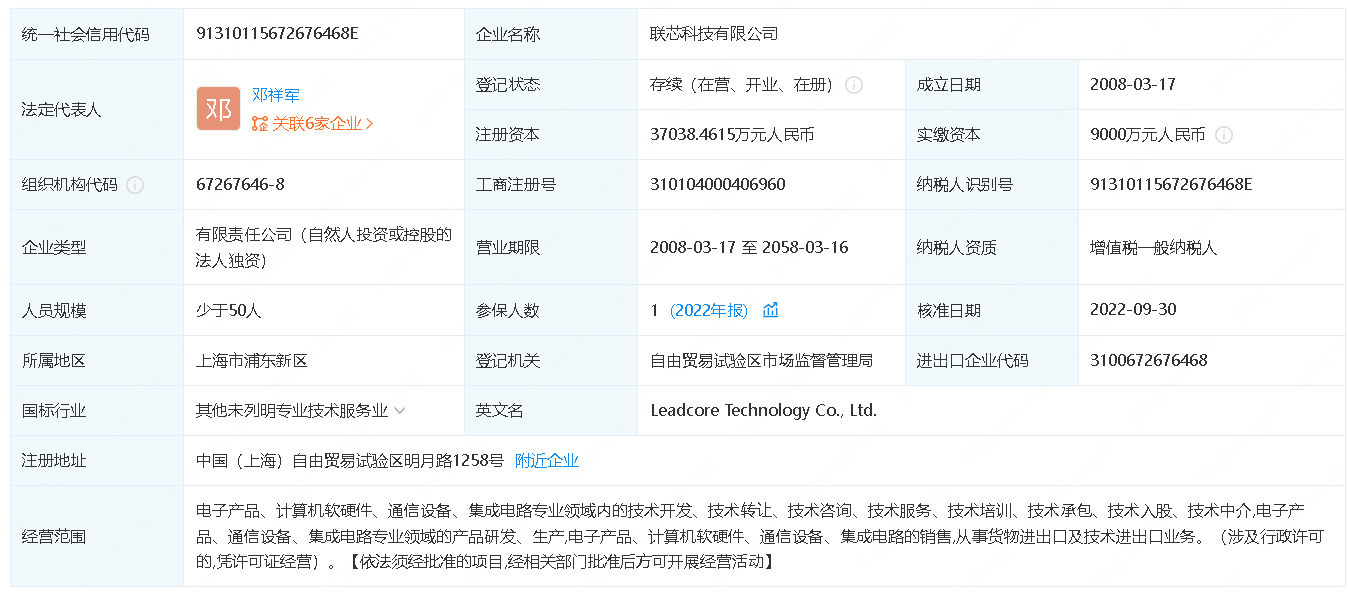The image size is (1348, 592).
Task: Select 增值税一般纳税人 value
Action: click(x=1154, y=248)
